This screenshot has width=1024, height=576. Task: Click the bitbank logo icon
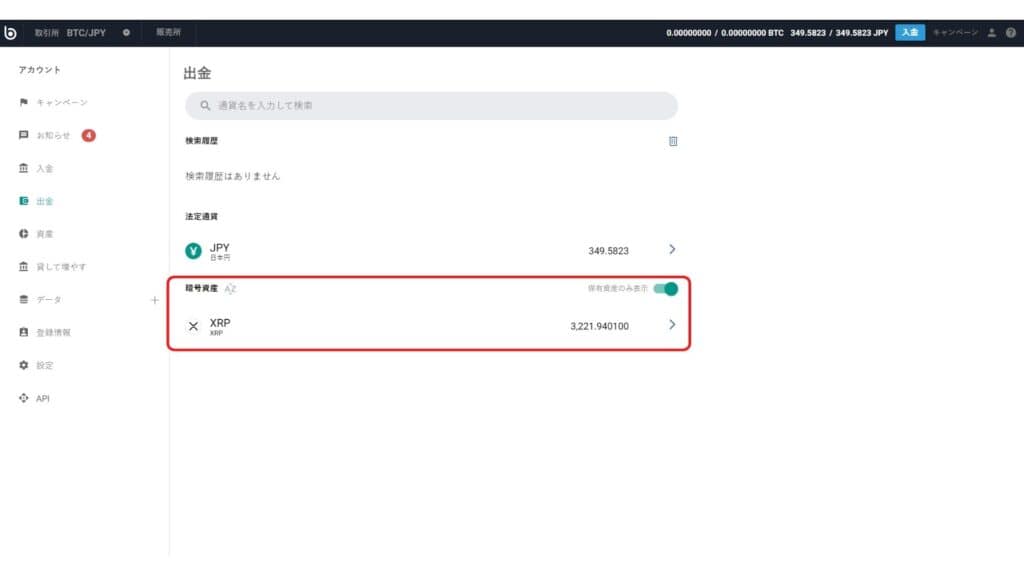coord(10,33)
